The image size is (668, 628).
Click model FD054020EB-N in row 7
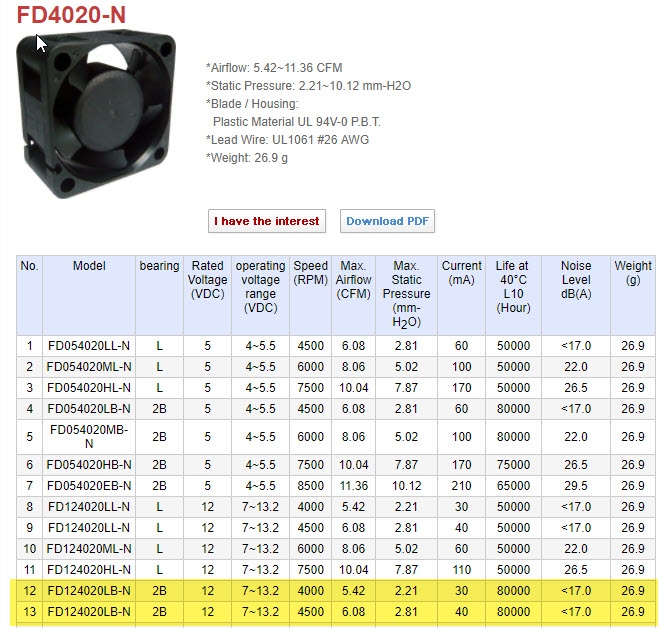(89, 486)
